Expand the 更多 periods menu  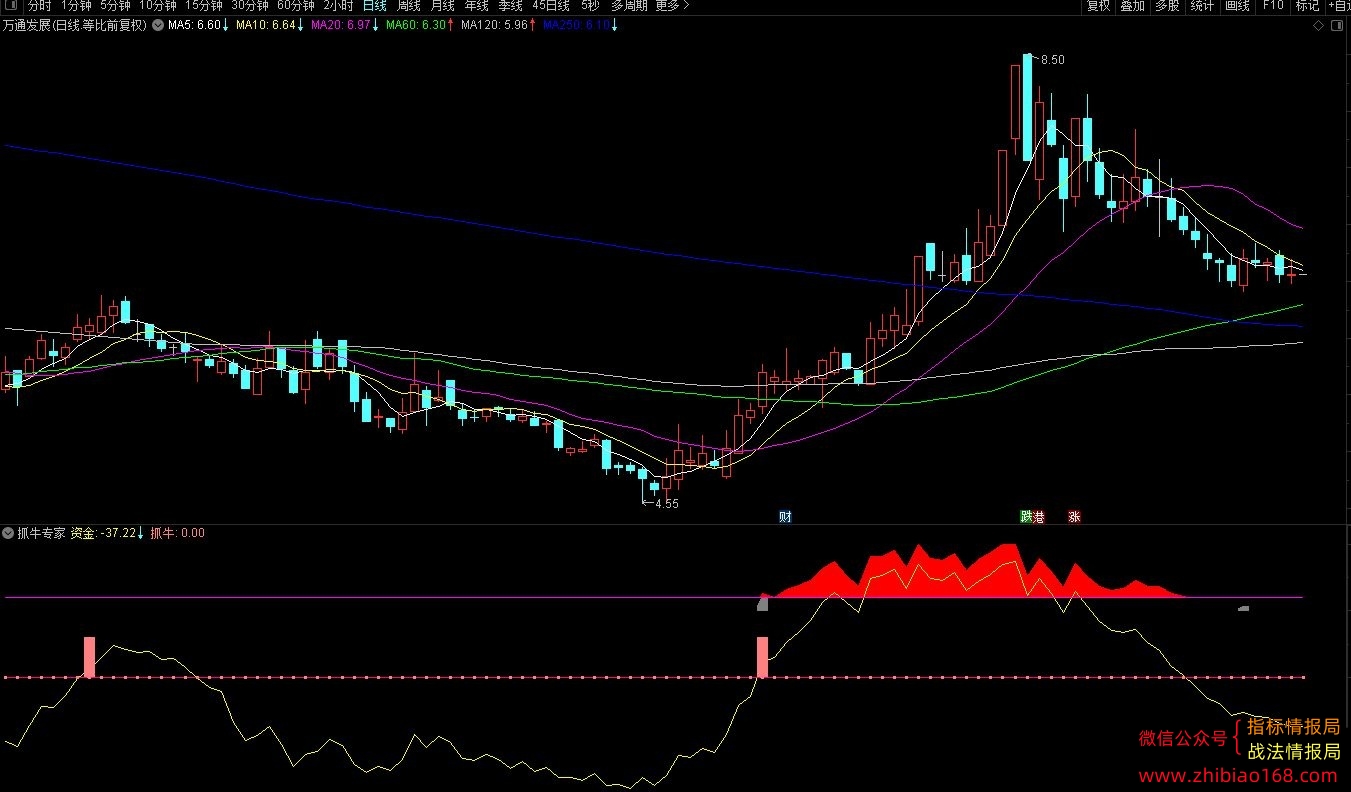[x=671, y=6]
